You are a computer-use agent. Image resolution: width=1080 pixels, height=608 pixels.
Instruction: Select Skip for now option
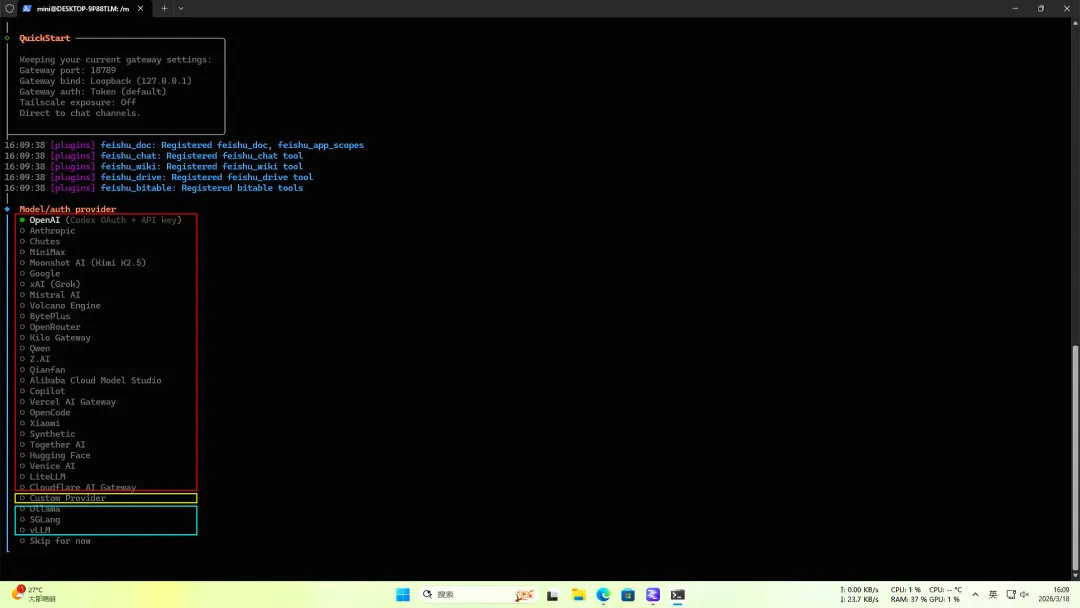click(55, 541)
